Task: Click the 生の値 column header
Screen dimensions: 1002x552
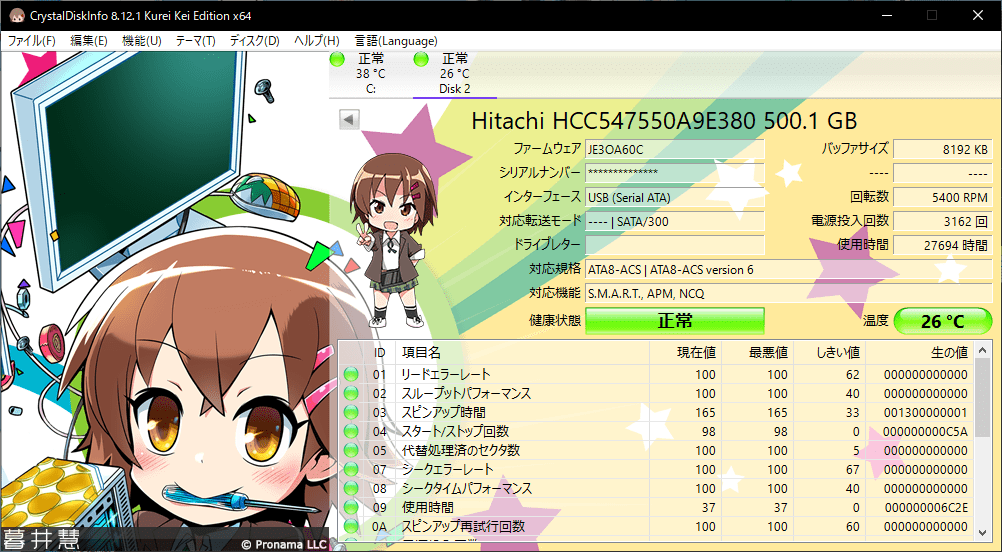Action: click(x=948, y=352)
